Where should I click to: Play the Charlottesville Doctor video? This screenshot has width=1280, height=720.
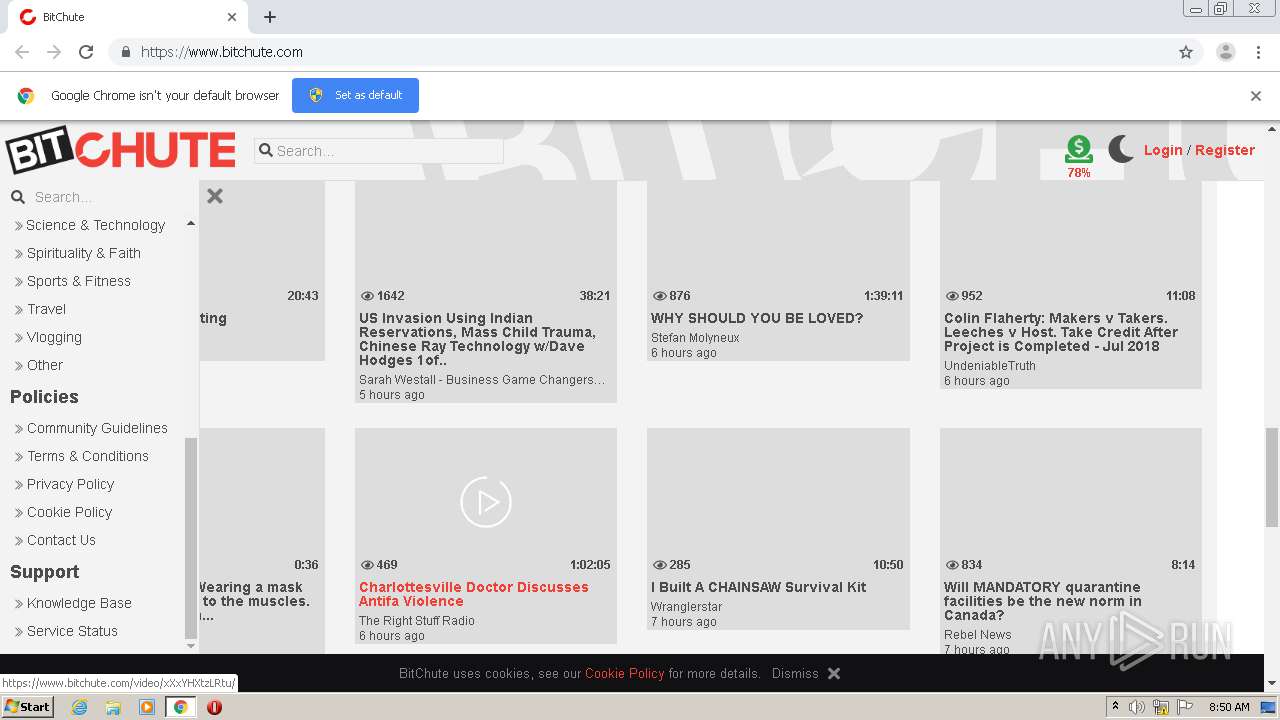click(x=486, y=502)
